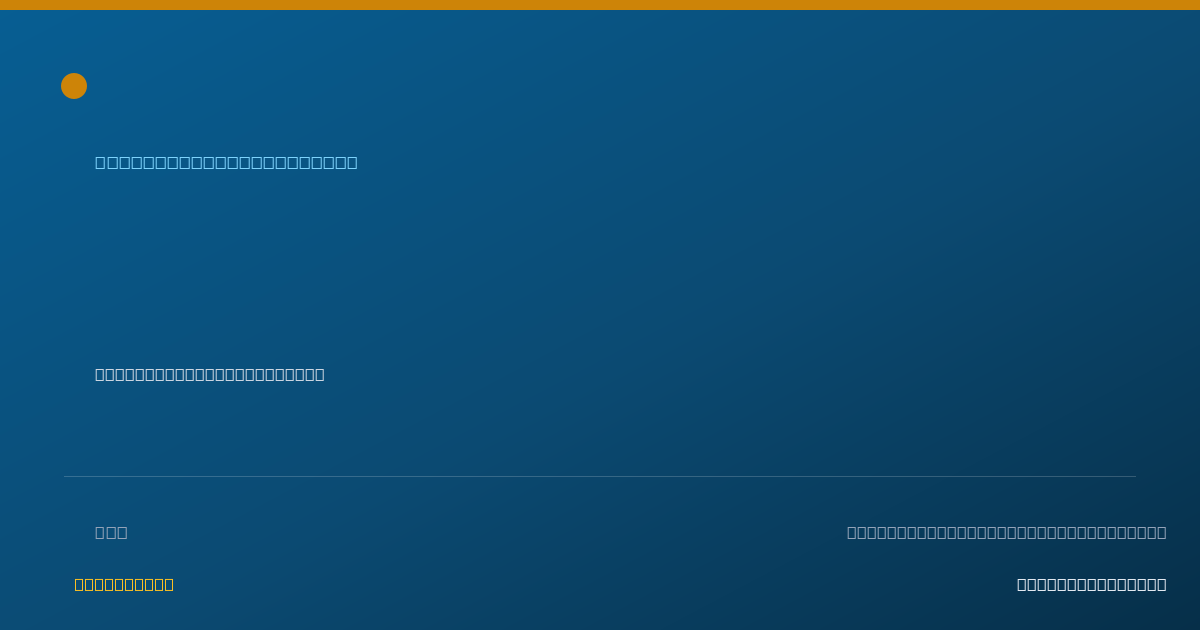Screen dimensions: 1200x630
Task: Click the long gray footer text line
Action: tap(1006, 532)
